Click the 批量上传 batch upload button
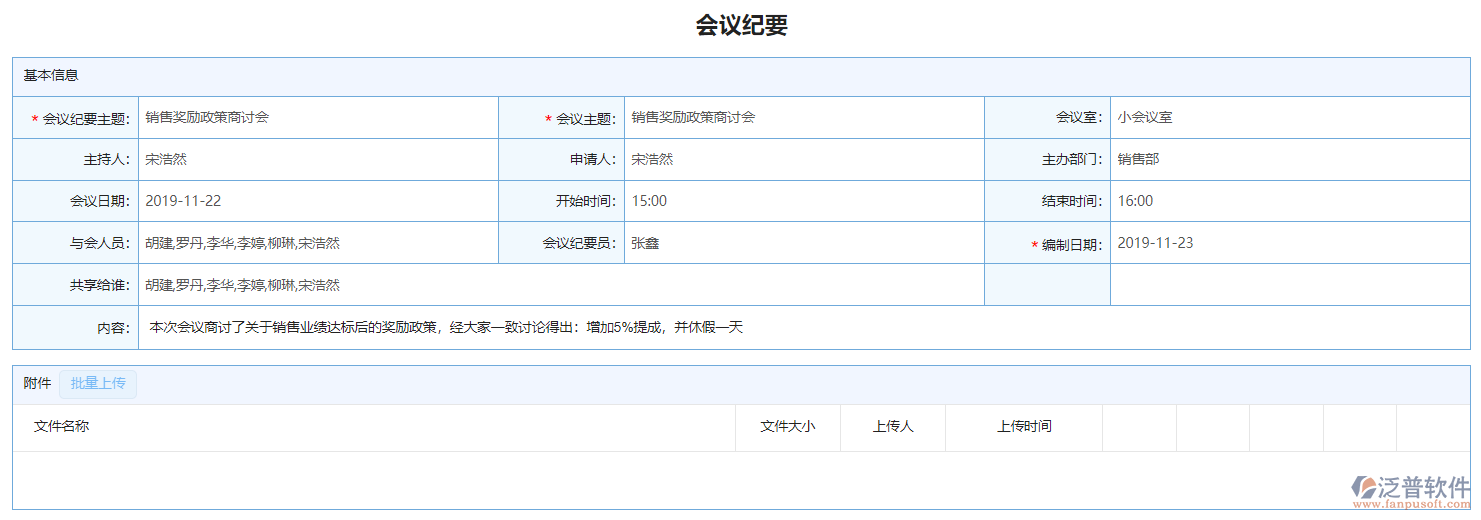Viewport: 1481px width, 520px height. click(x=97, y=384)
